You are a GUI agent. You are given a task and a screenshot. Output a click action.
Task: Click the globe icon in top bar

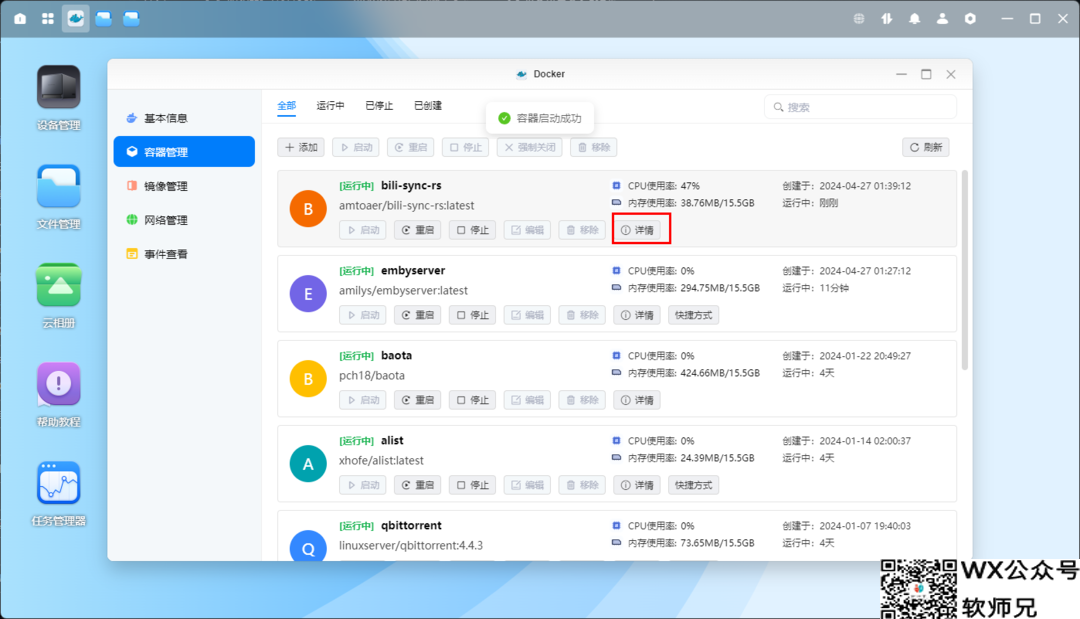[859, 19]
